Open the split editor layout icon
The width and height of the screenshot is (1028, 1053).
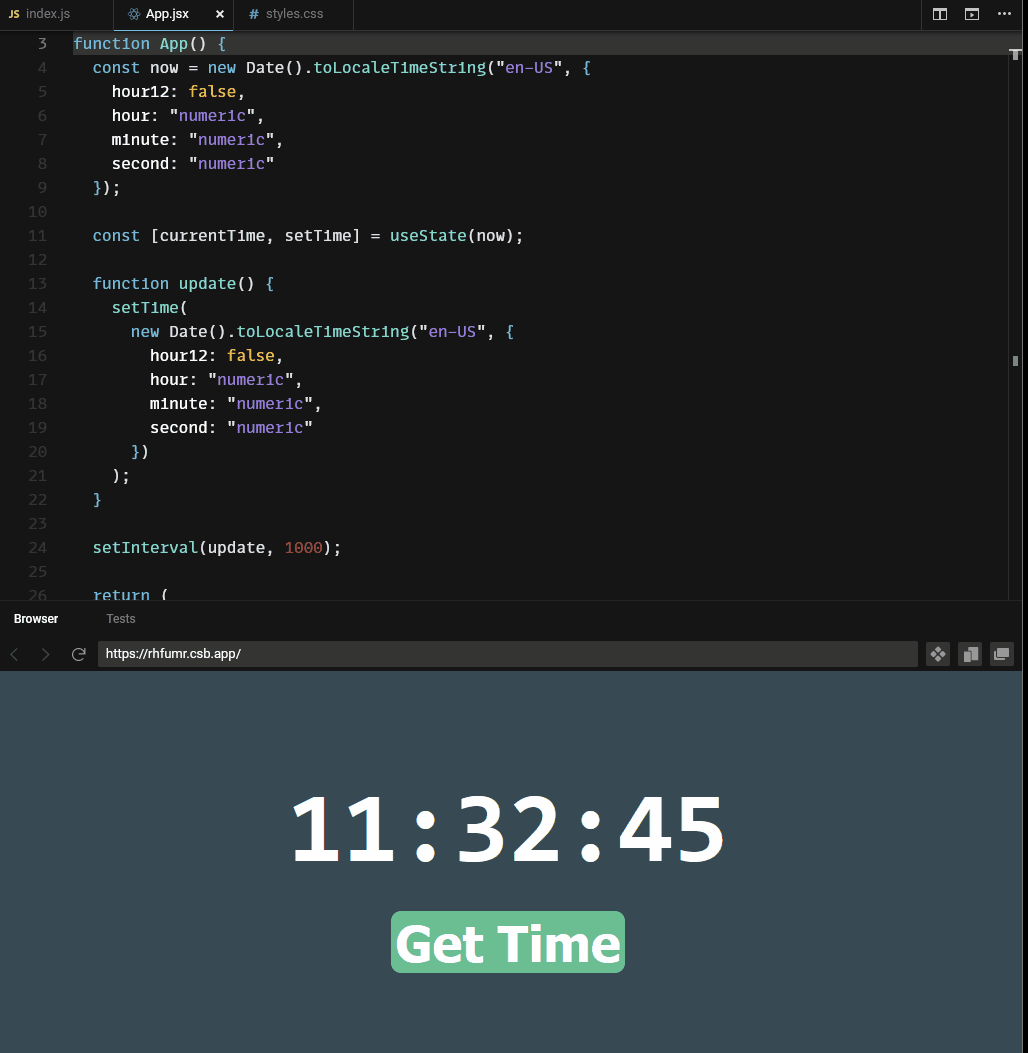click(x=938, y=14)
